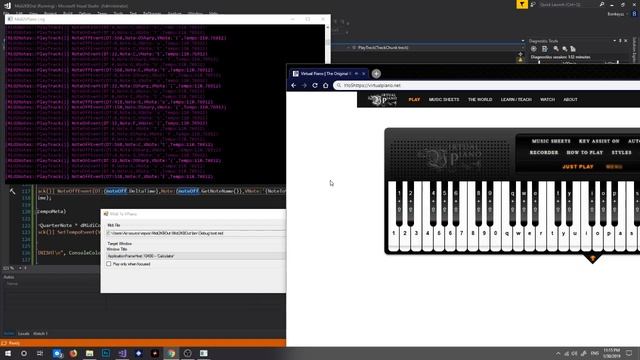Zoom in on the diagnostics timeline
The image size is (640, 360).
coord(556,49)
